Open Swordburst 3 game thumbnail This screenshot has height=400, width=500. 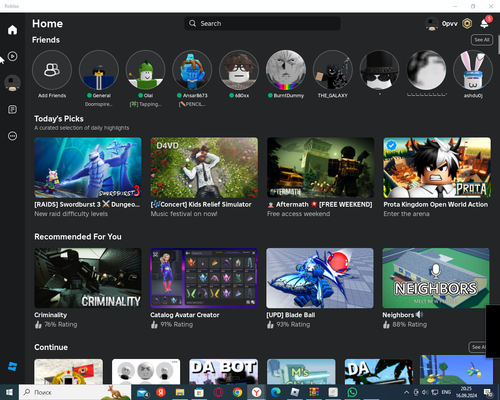(x=88, y=168)
